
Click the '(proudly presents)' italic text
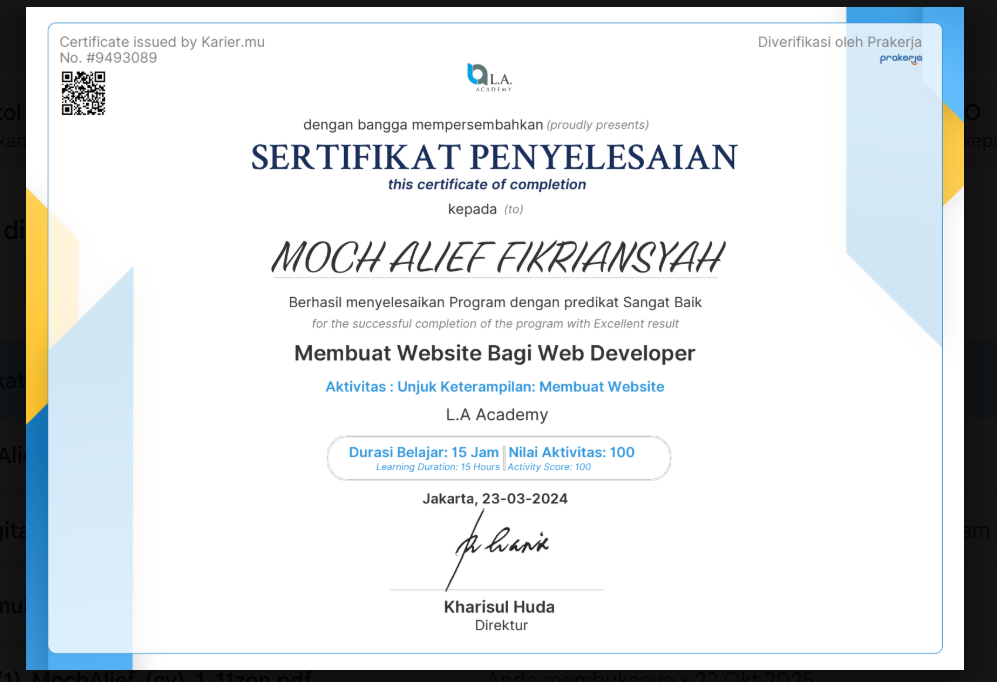(598, 125)
